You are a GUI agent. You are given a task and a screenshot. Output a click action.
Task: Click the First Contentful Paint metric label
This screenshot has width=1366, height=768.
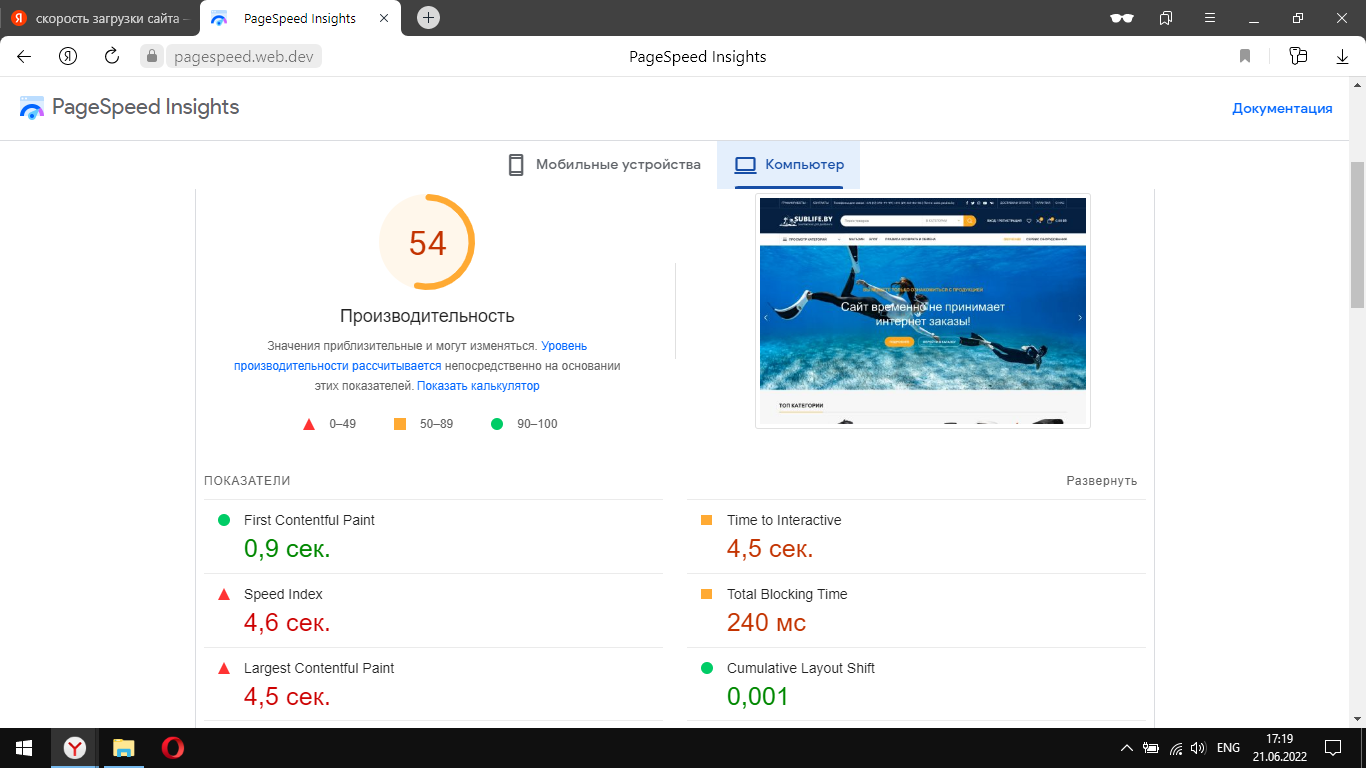tap(309, 520)
